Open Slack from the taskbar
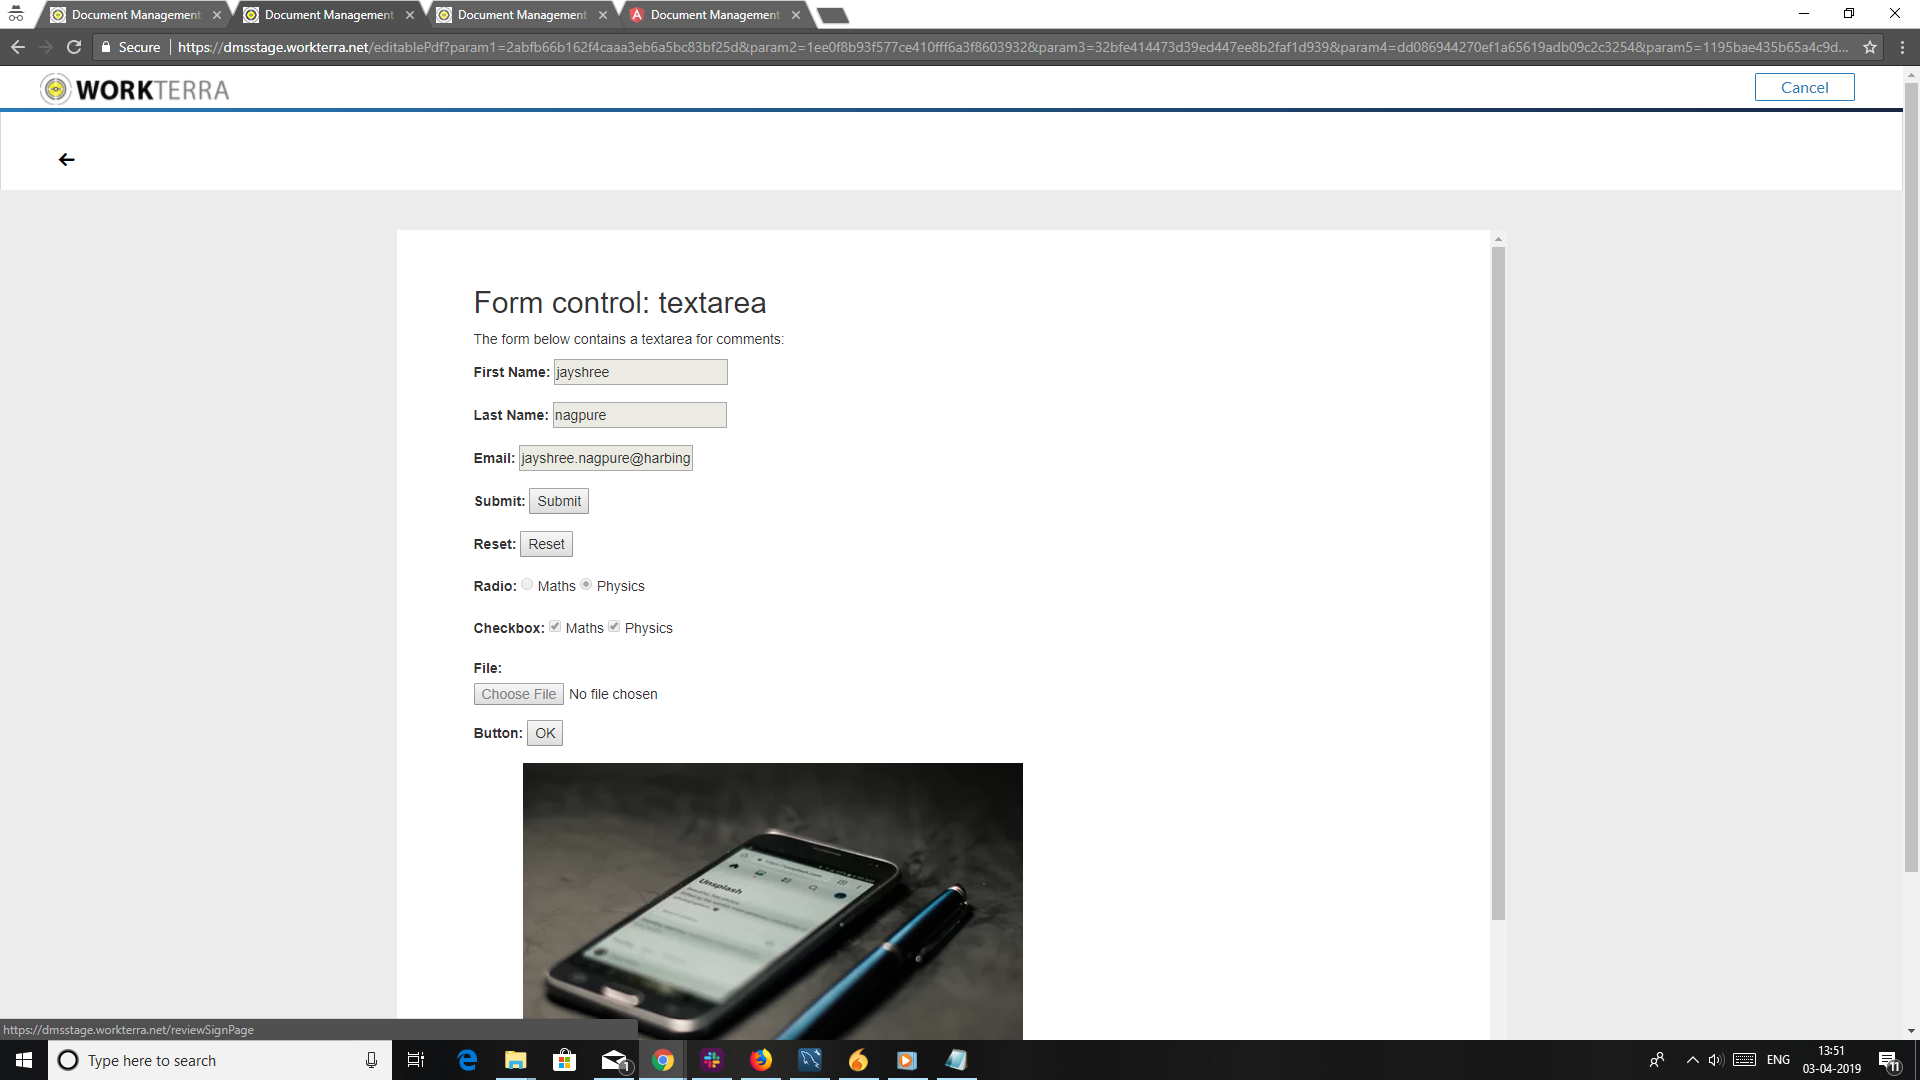Image resolution: width=1920 pixels, height=1080 pixels. point(712,1060)
